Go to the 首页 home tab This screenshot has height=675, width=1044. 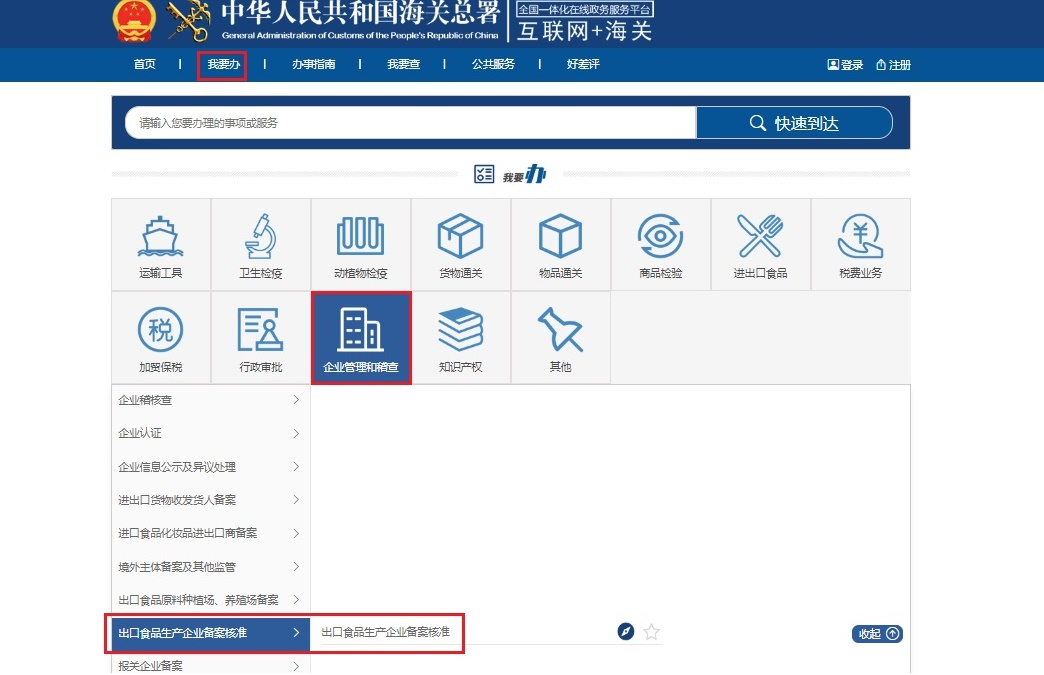pyautogui.click(x=144, y=64)
